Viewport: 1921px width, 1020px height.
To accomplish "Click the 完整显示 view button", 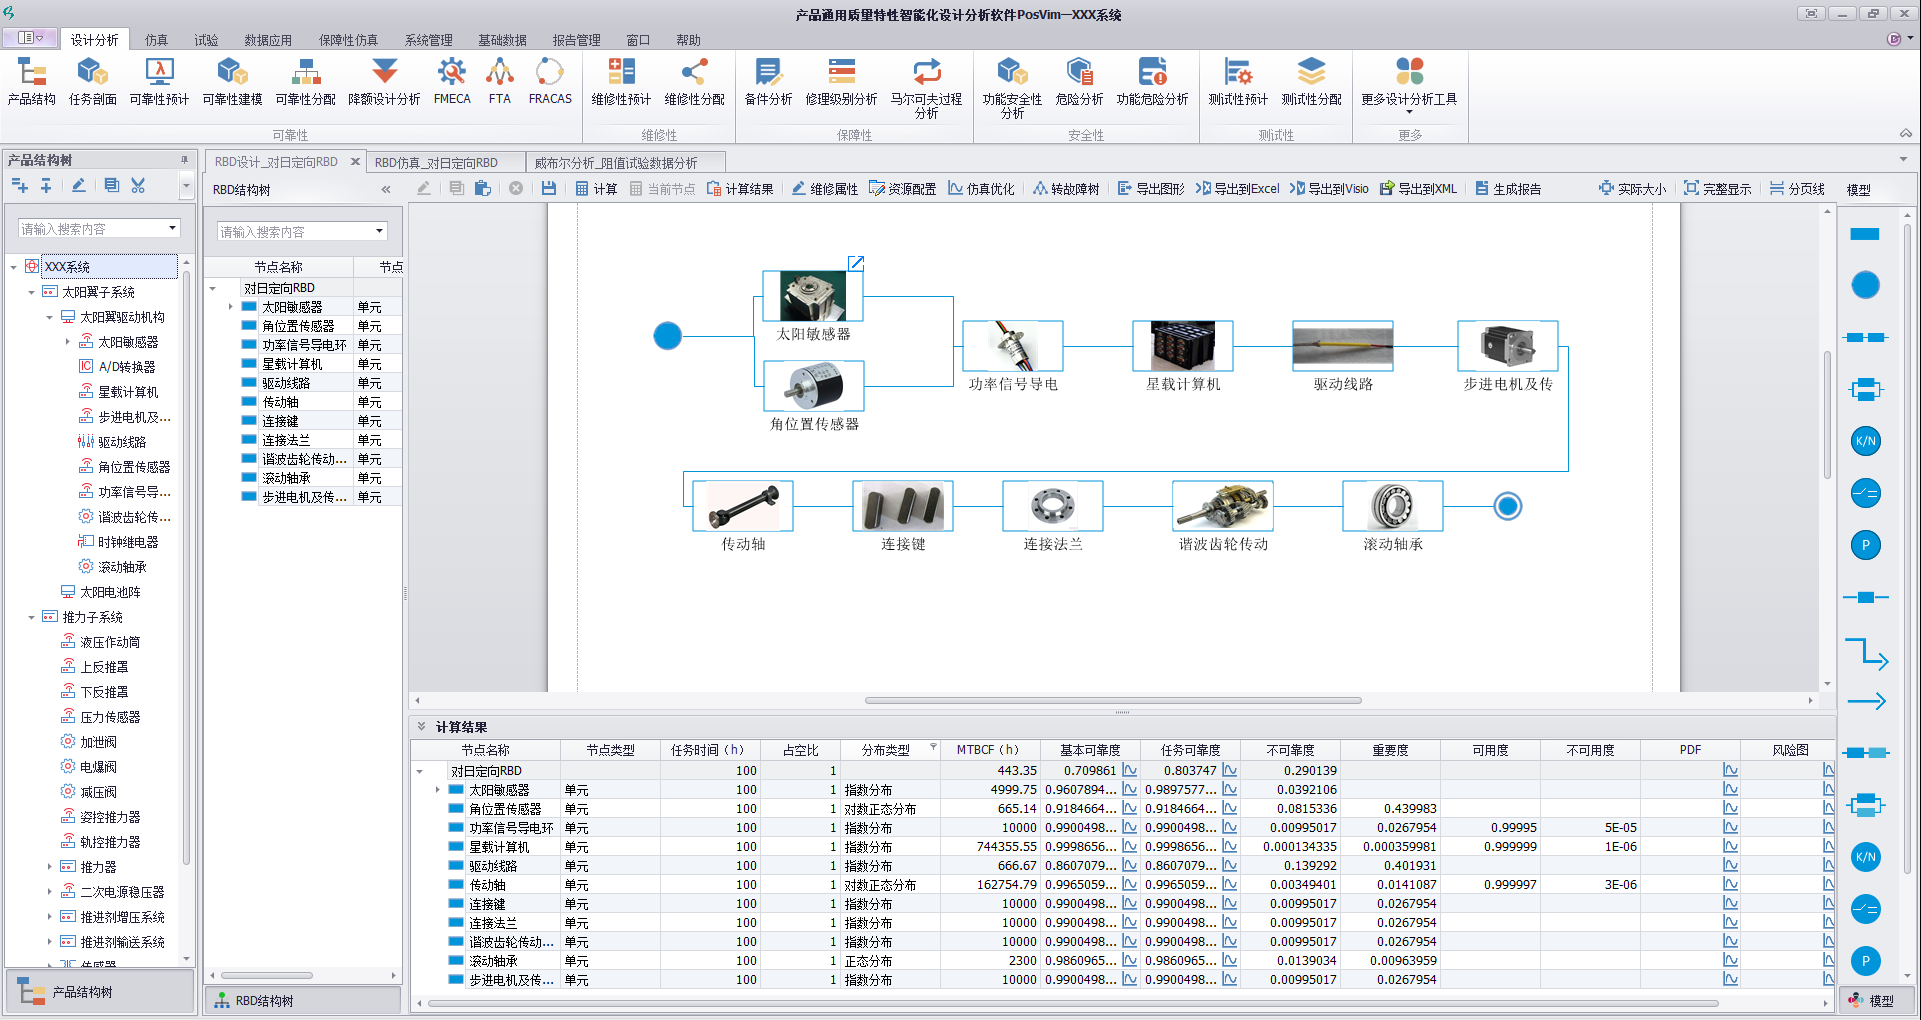I will 1717,188.
